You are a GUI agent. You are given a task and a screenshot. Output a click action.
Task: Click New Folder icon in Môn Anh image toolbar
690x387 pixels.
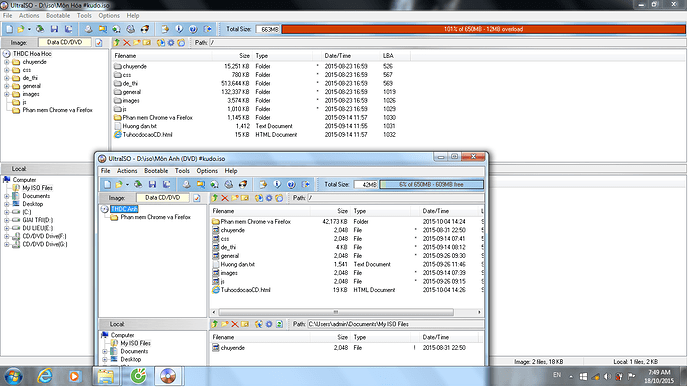[x=235, y=198]
